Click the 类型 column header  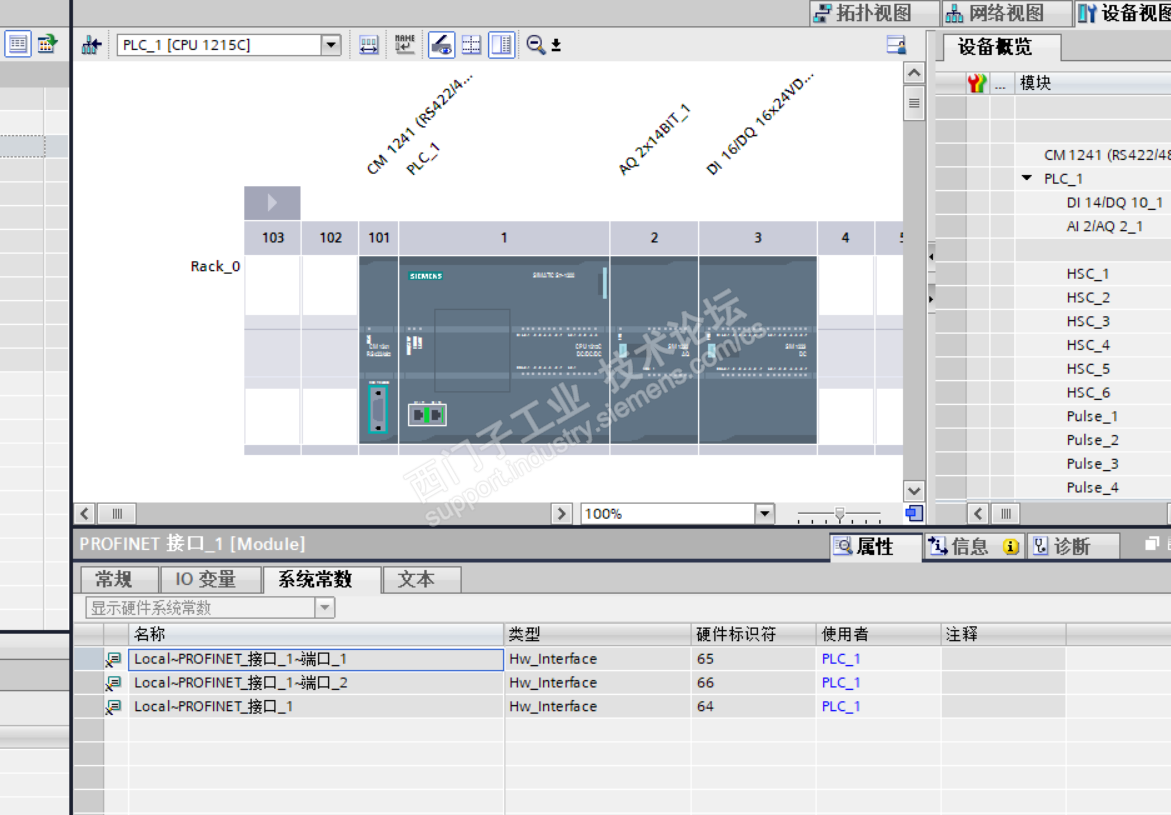[x=597, y=634]
